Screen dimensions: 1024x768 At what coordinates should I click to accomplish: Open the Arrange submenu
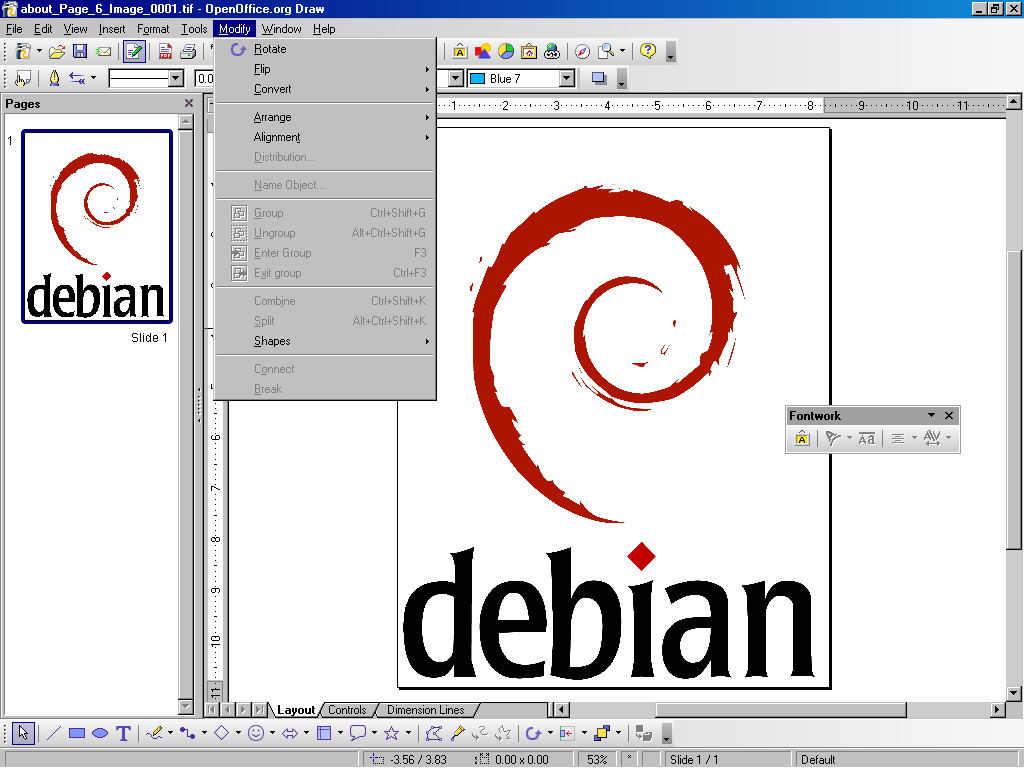point(273,117)
